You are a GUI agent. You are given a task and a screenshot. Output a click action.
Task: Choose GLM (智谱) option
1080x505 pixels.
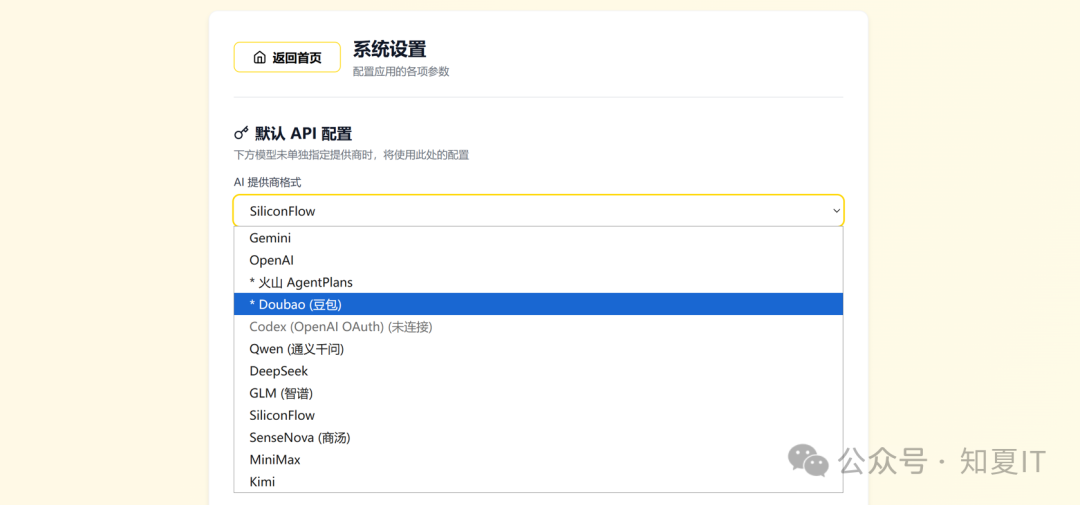pos(539,393)
